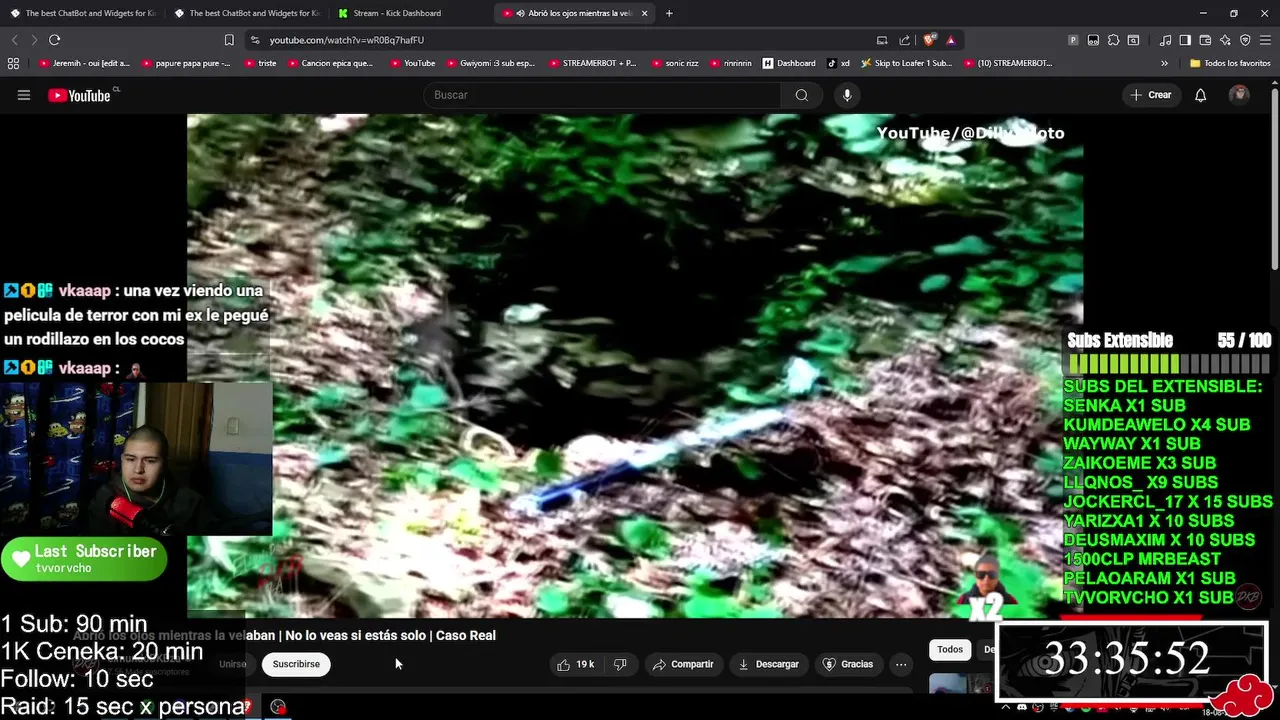Open the triste bookmark
The image size is (1280, 720).
click(260, 63)
